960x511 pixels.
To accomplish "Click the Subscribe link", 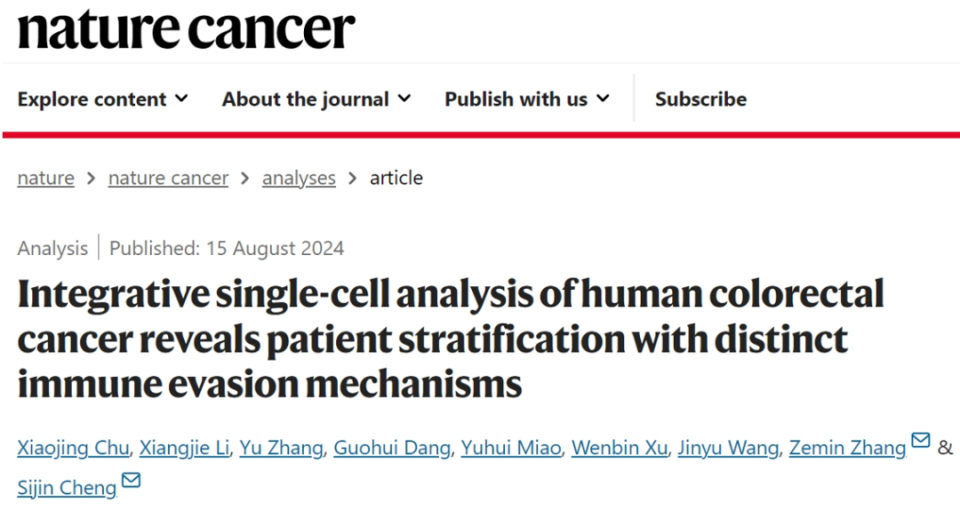I will pos(700,99).
